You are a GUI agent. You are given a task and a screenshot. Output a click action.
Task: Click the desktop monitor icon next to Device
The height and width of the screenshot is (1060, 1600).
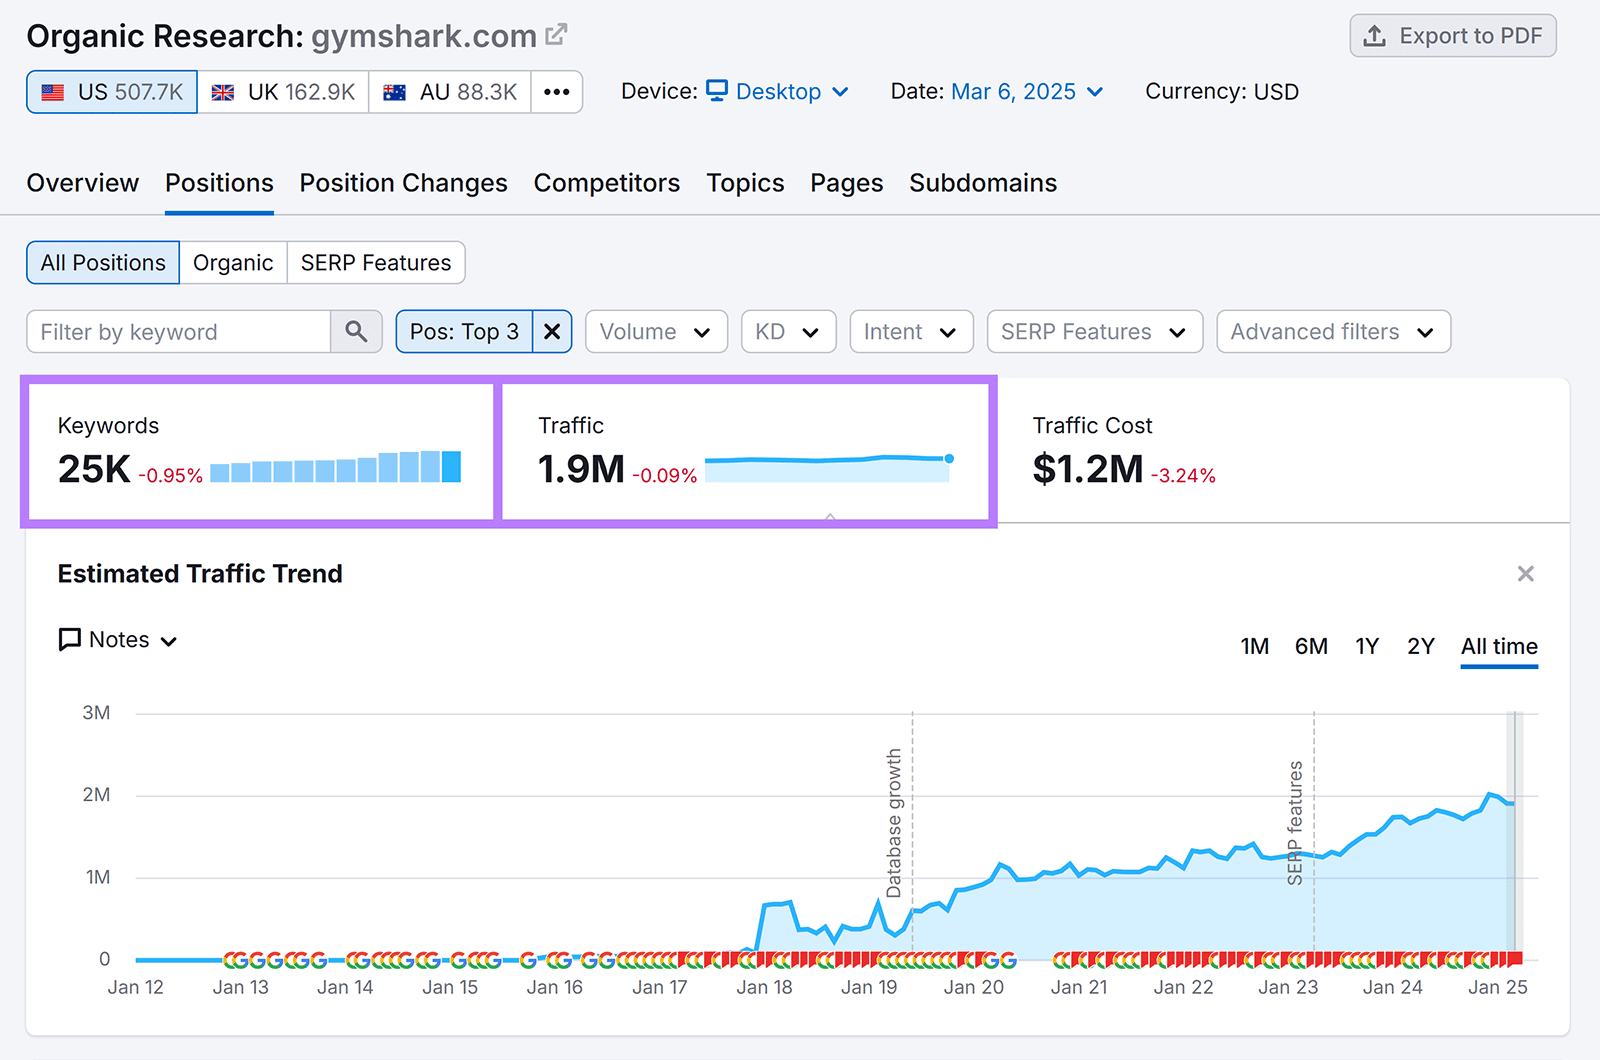716,91
